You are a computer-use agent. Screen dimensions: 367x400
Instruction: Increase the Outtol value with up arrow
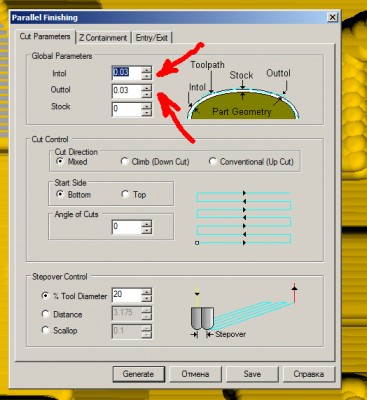(146, 88)
